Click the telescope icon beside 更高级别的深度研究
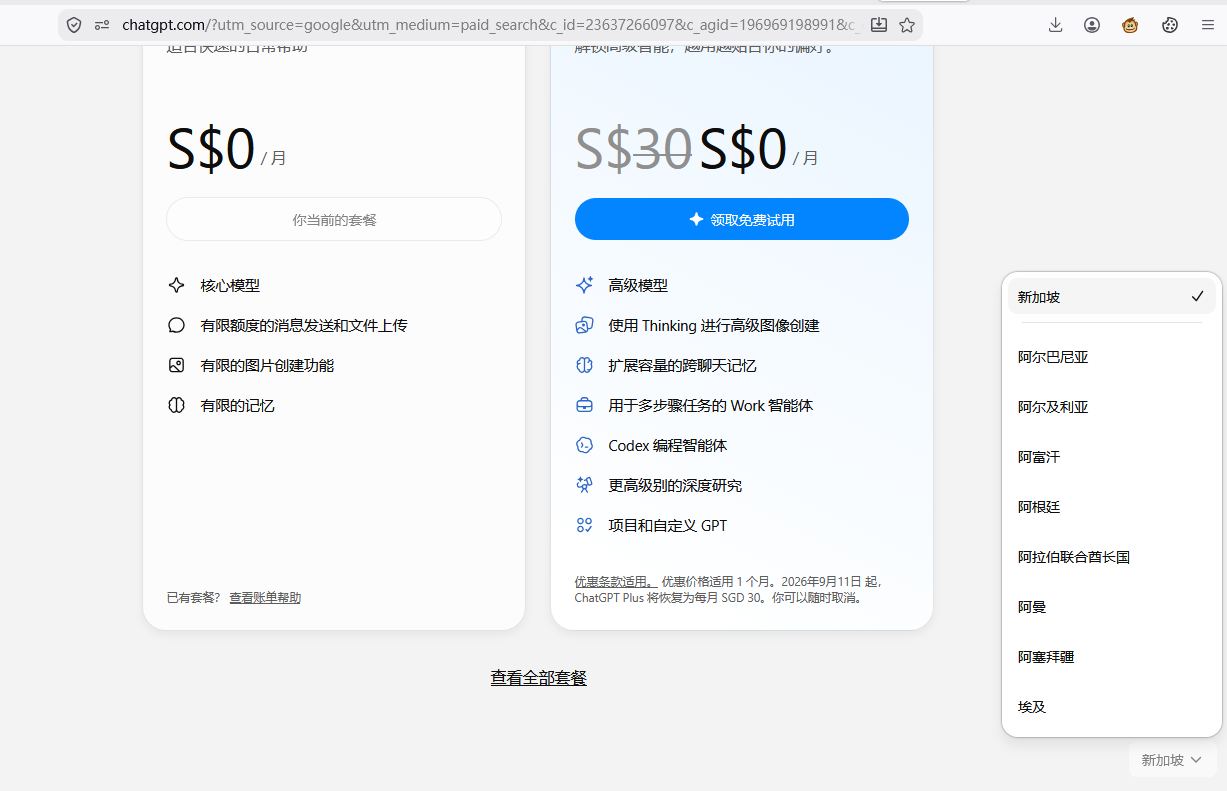The height and width of the screenshot is (791, 1227). click(x=585, y=485)
